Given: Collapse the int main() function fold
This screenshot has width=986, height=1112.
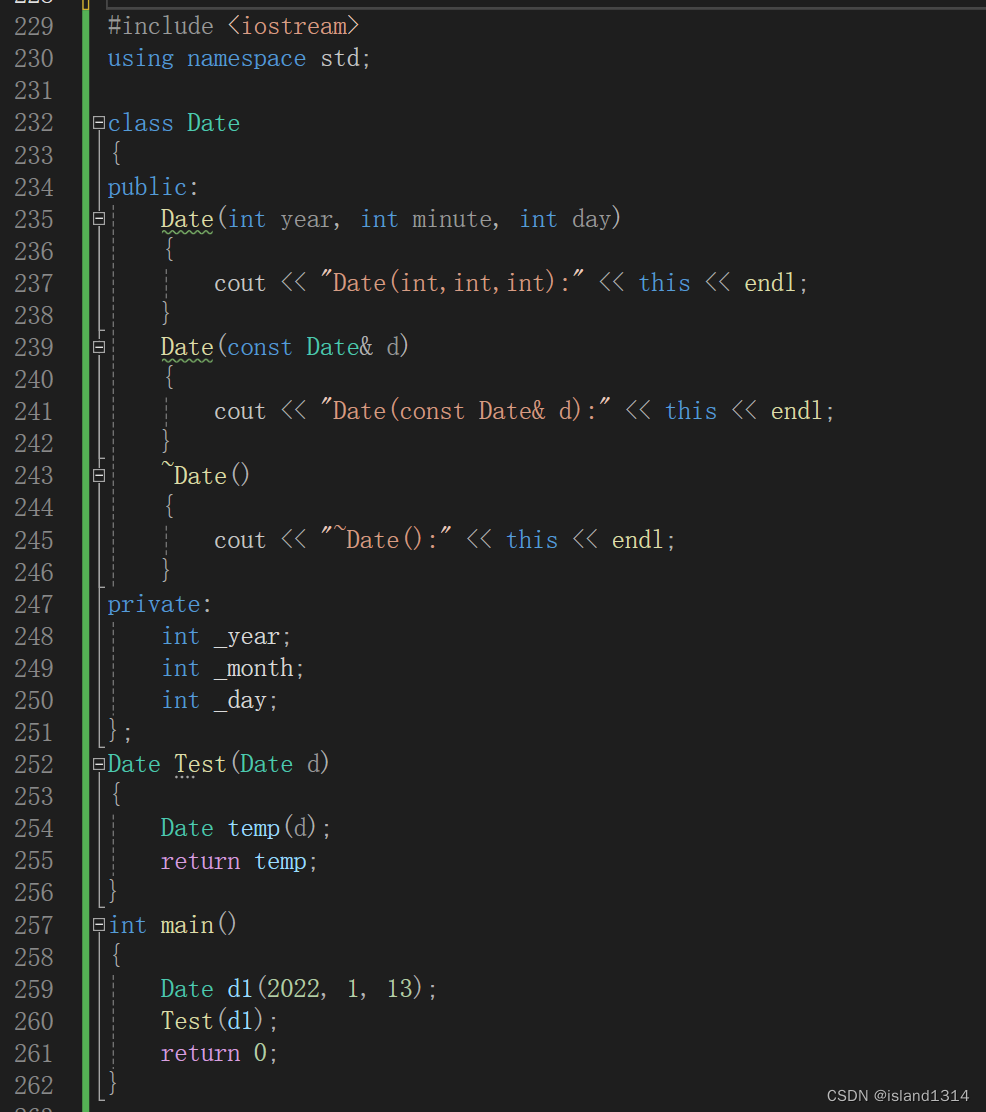Looking at the screenshot, I should click(x=99, y=925).
